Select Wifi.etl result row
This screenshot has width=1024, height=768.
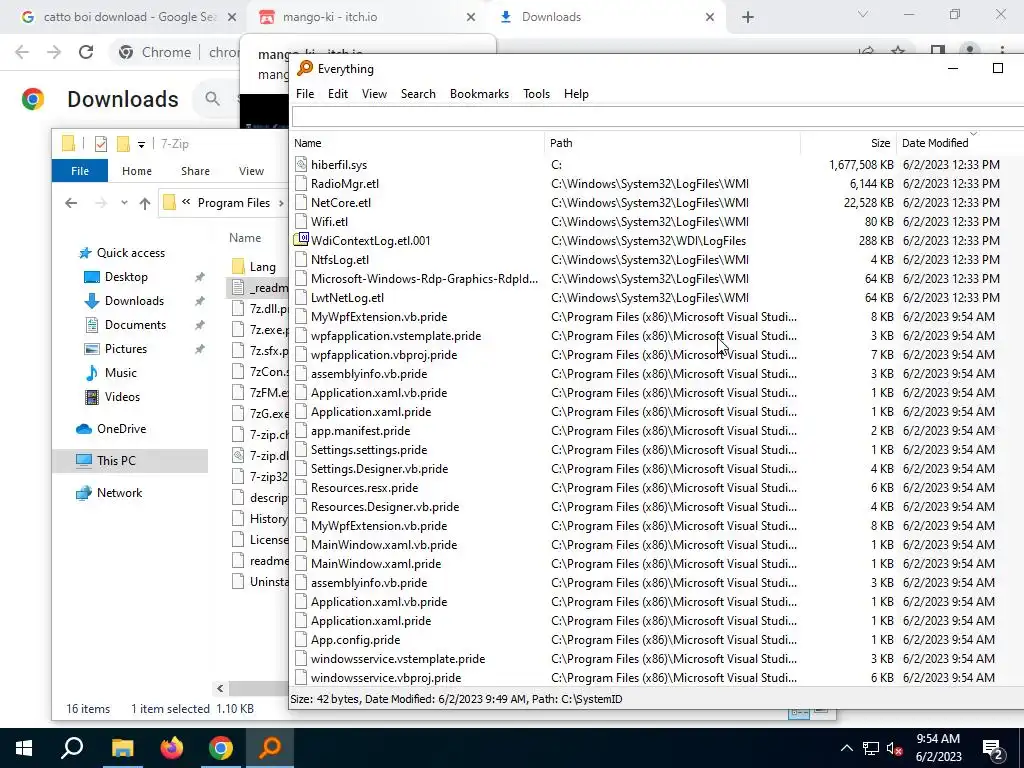(x=657, y=221)
